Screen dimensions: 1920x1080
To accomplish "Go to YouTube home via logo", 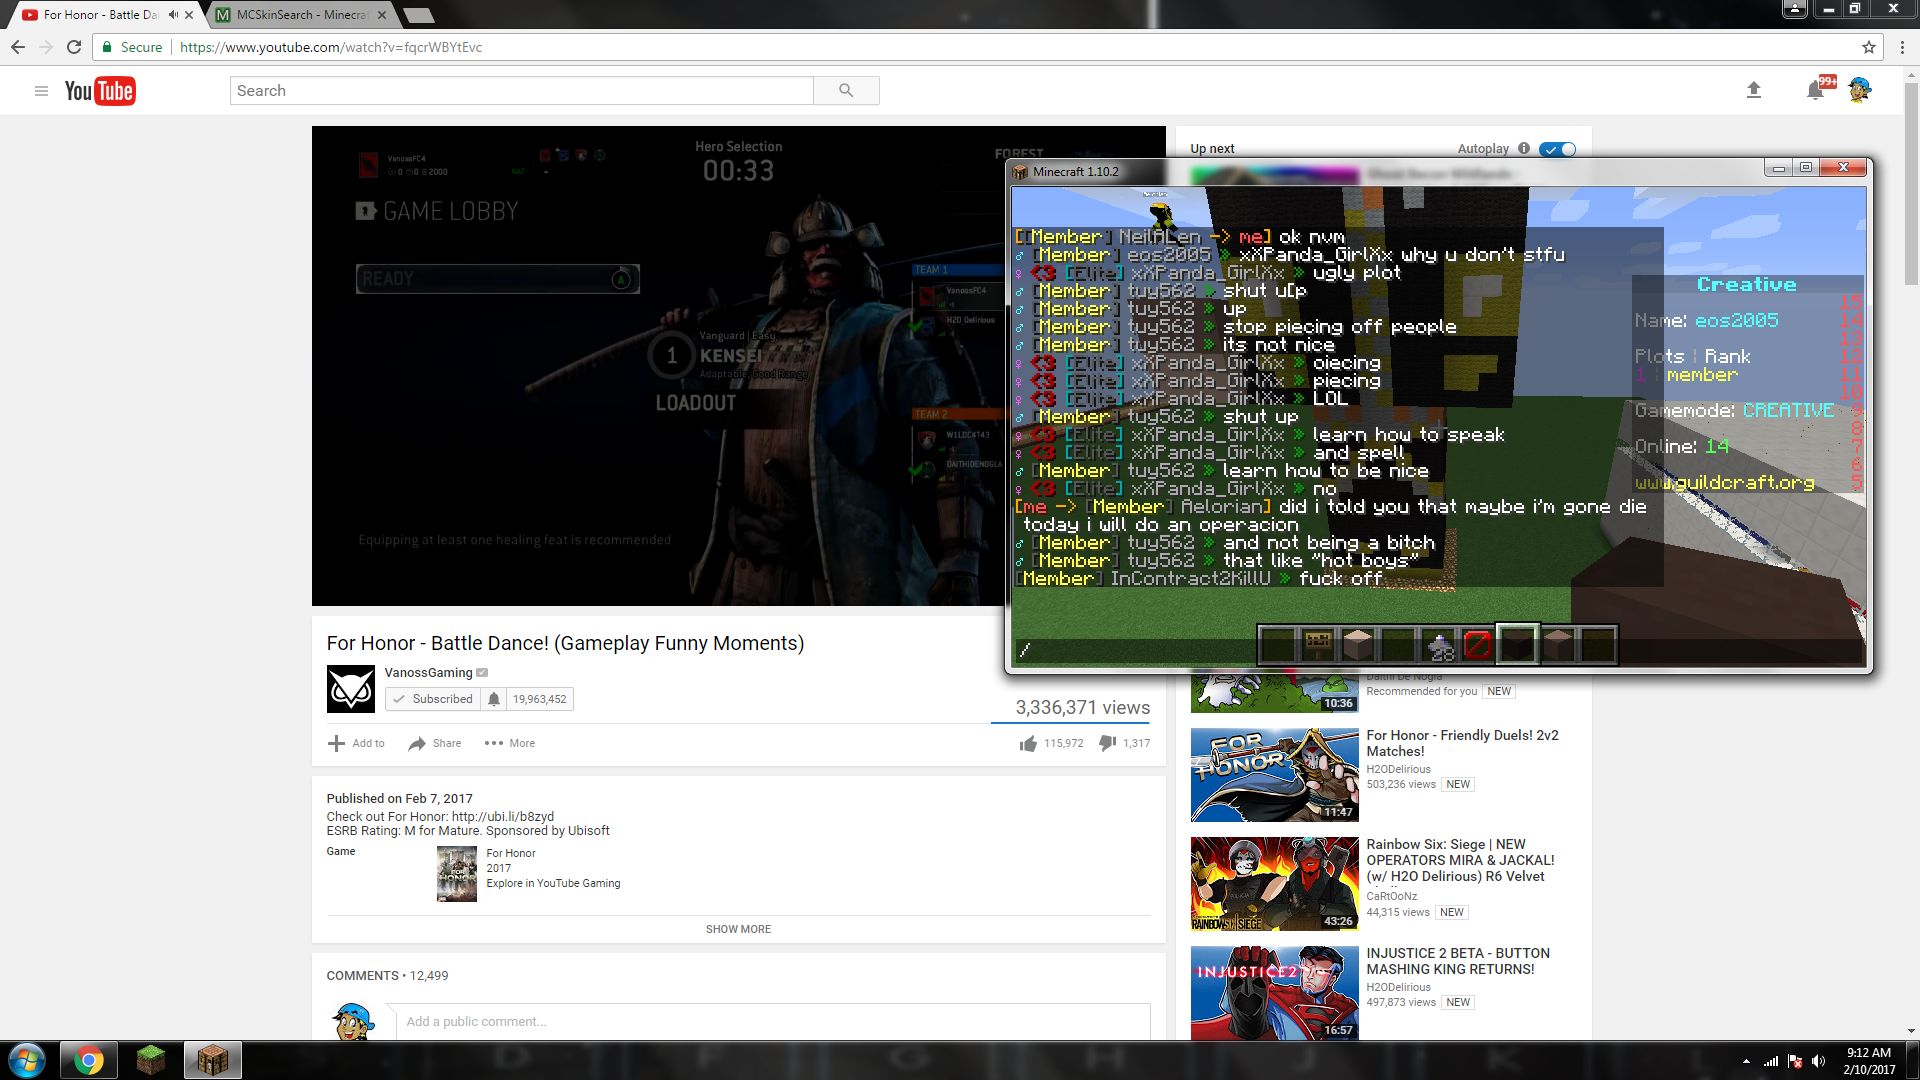I will tap(100, 91).
